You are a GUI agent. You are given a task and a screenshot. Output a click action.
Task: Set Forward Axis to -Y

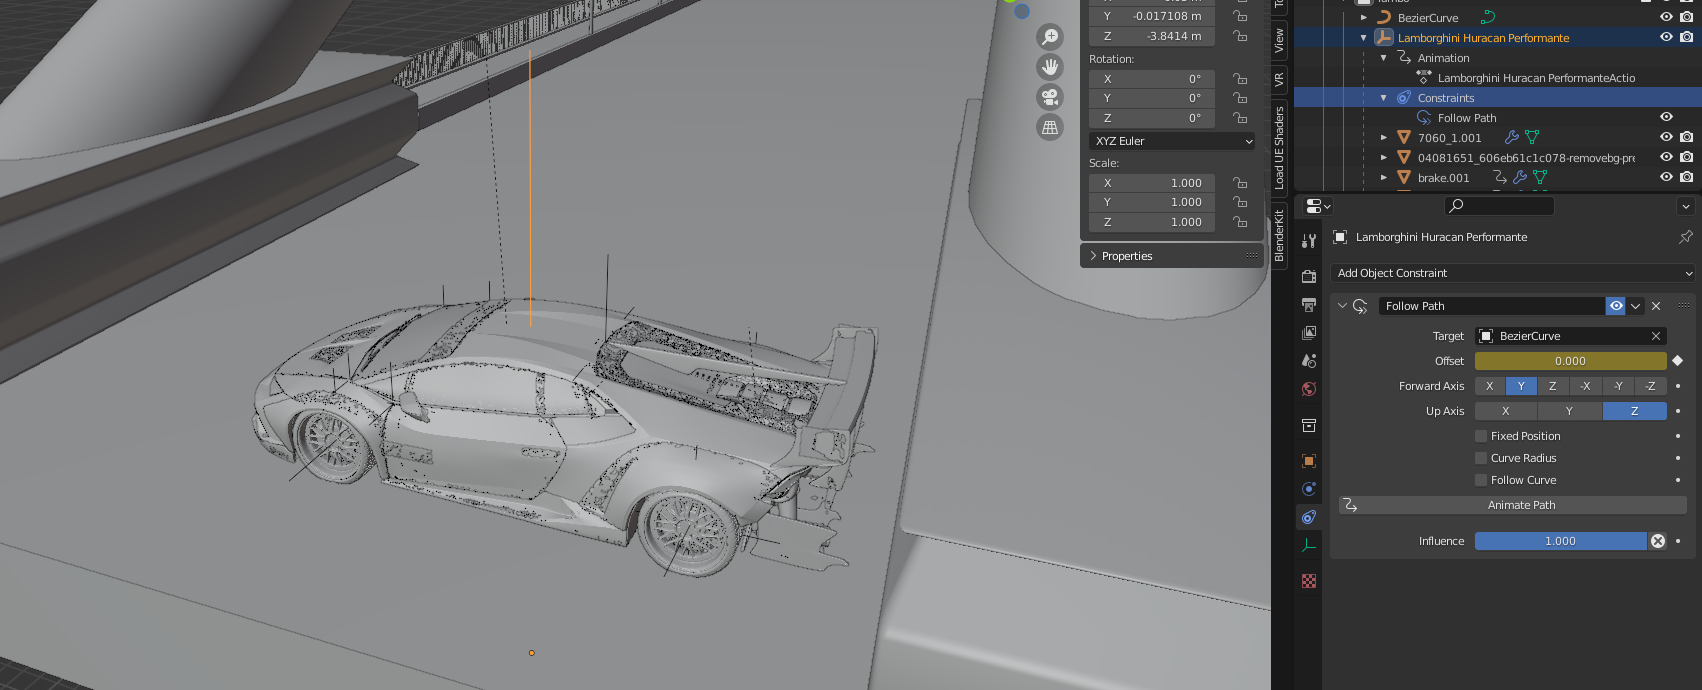[1618, 386]
